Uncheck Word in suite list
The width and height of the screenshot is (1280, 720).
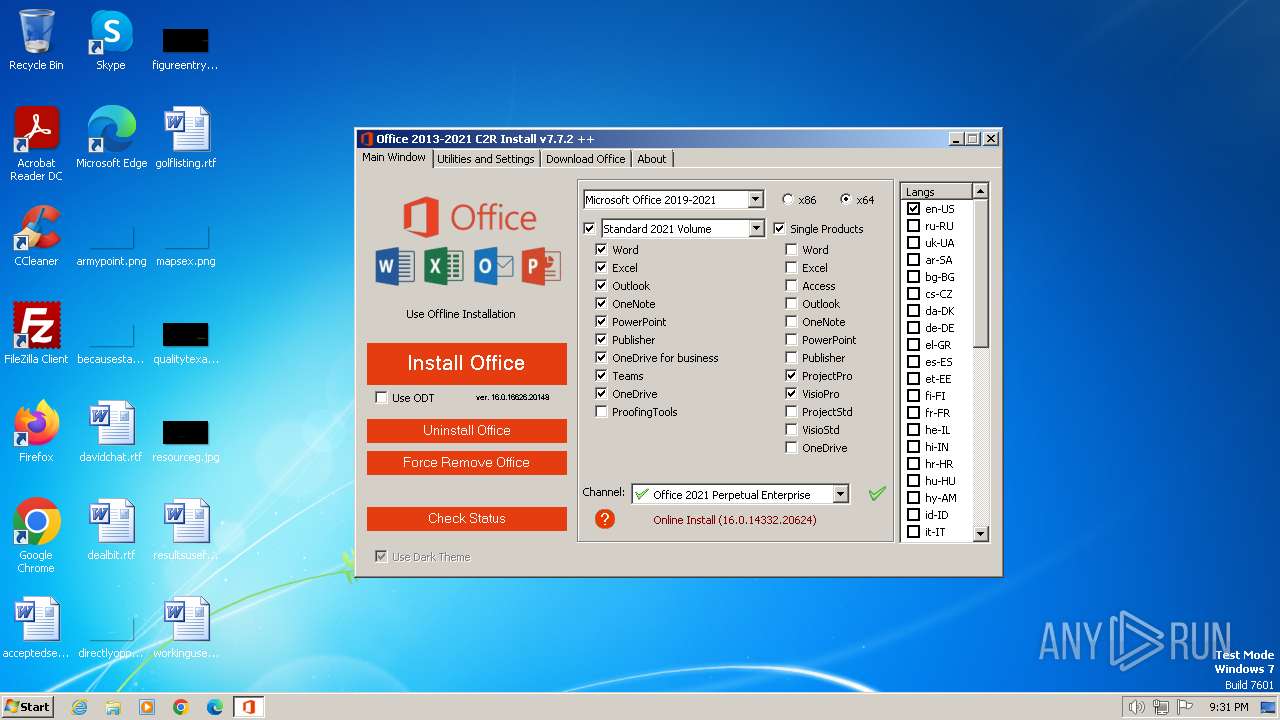point(601,249)
